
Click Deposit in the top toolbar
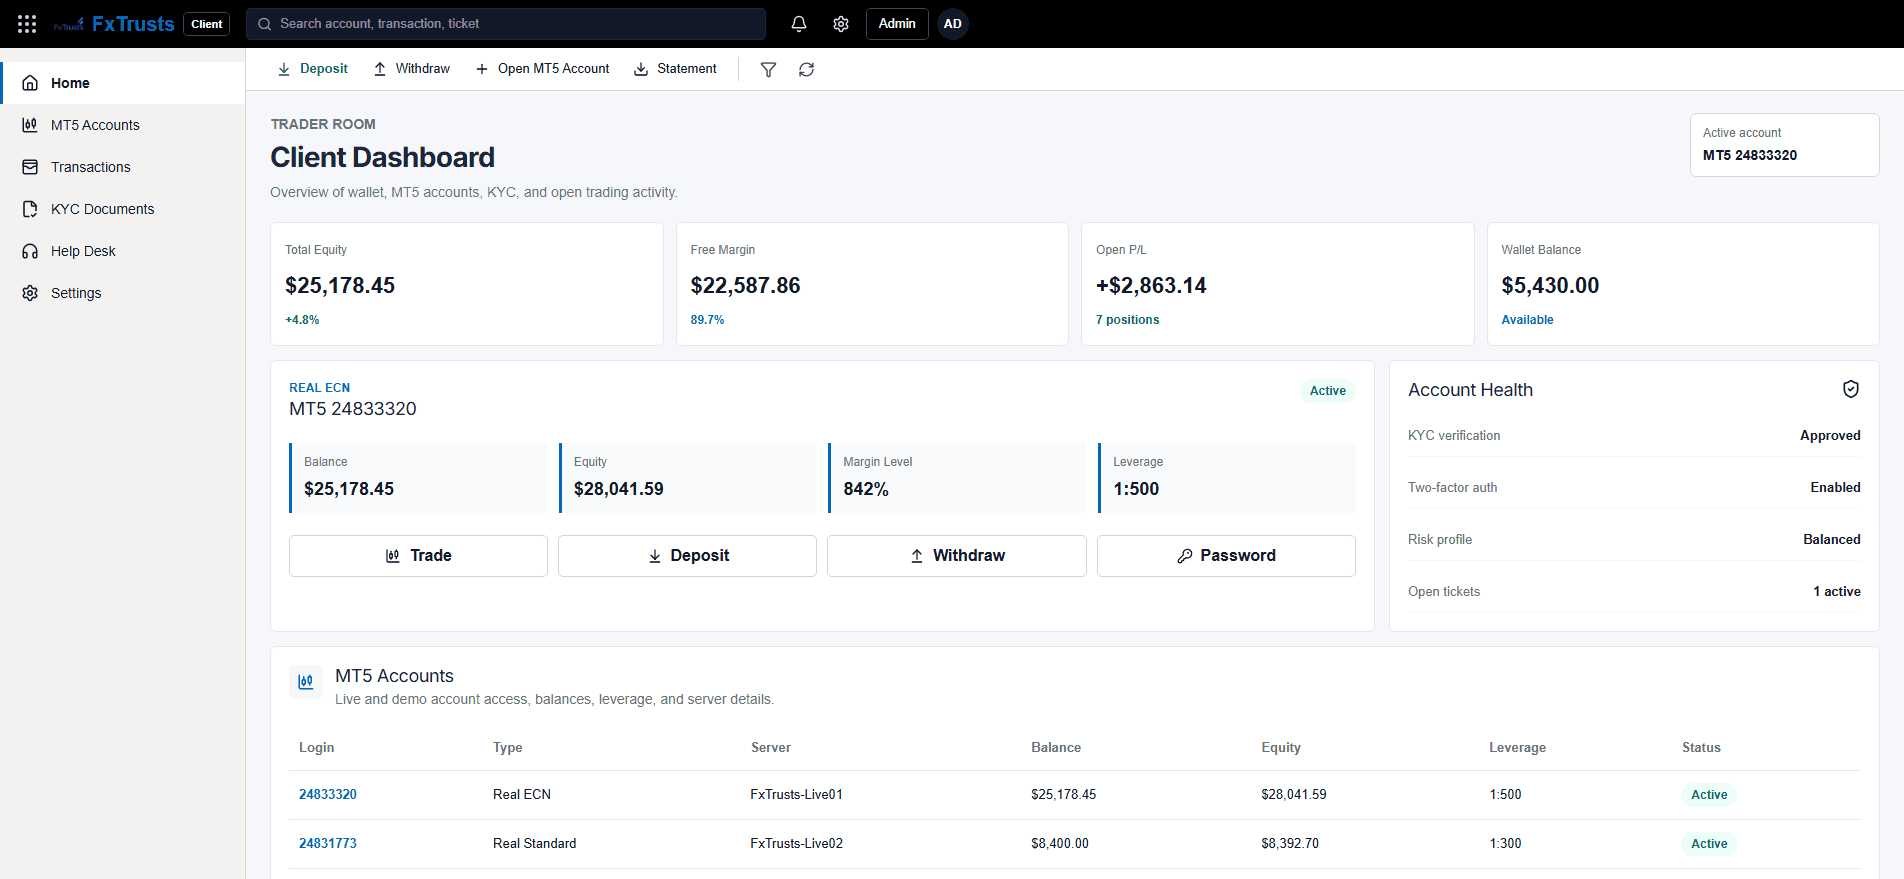point(312,69)
